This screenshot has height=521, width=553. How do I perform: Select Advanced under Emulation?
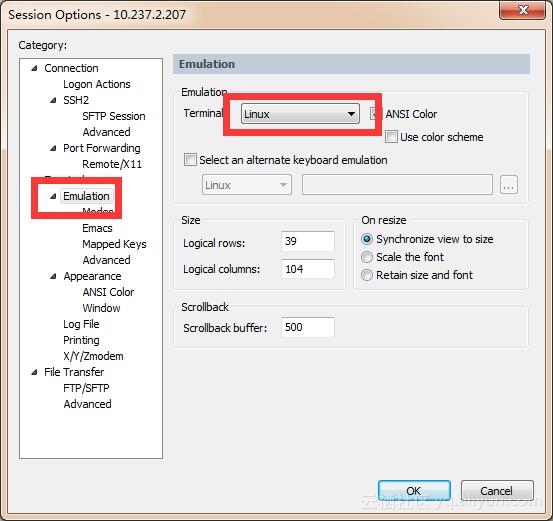coord(107,260)
